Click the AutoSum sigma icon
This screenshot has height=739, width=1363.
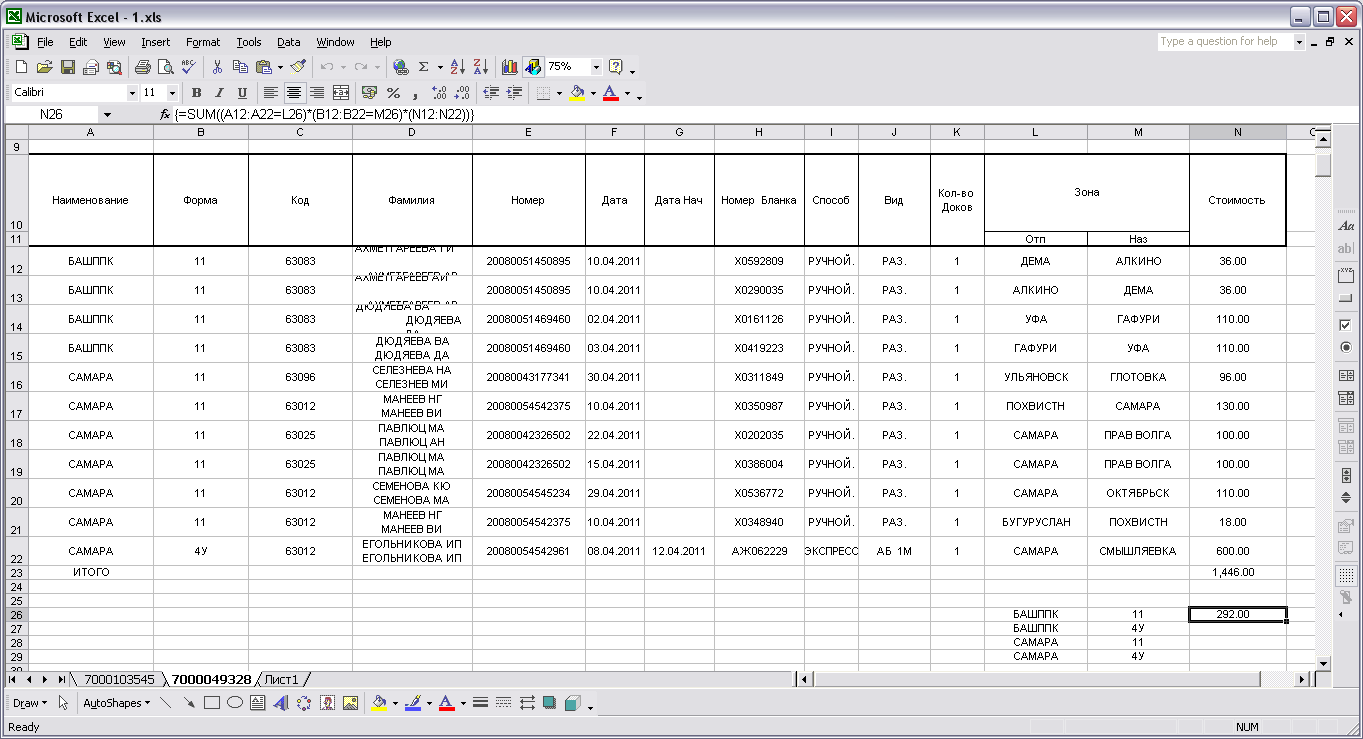(x=423, y=67)
